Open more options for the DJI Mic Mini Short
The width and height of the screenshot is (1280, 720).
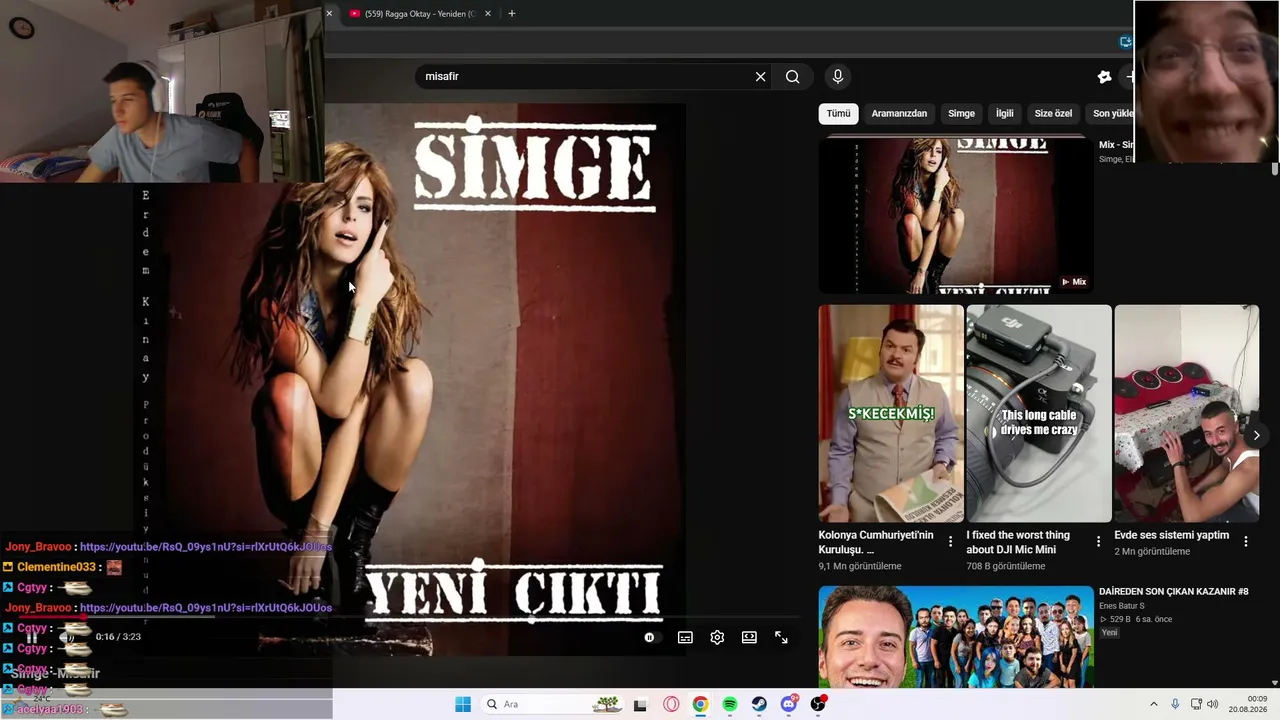[1098, 542]
